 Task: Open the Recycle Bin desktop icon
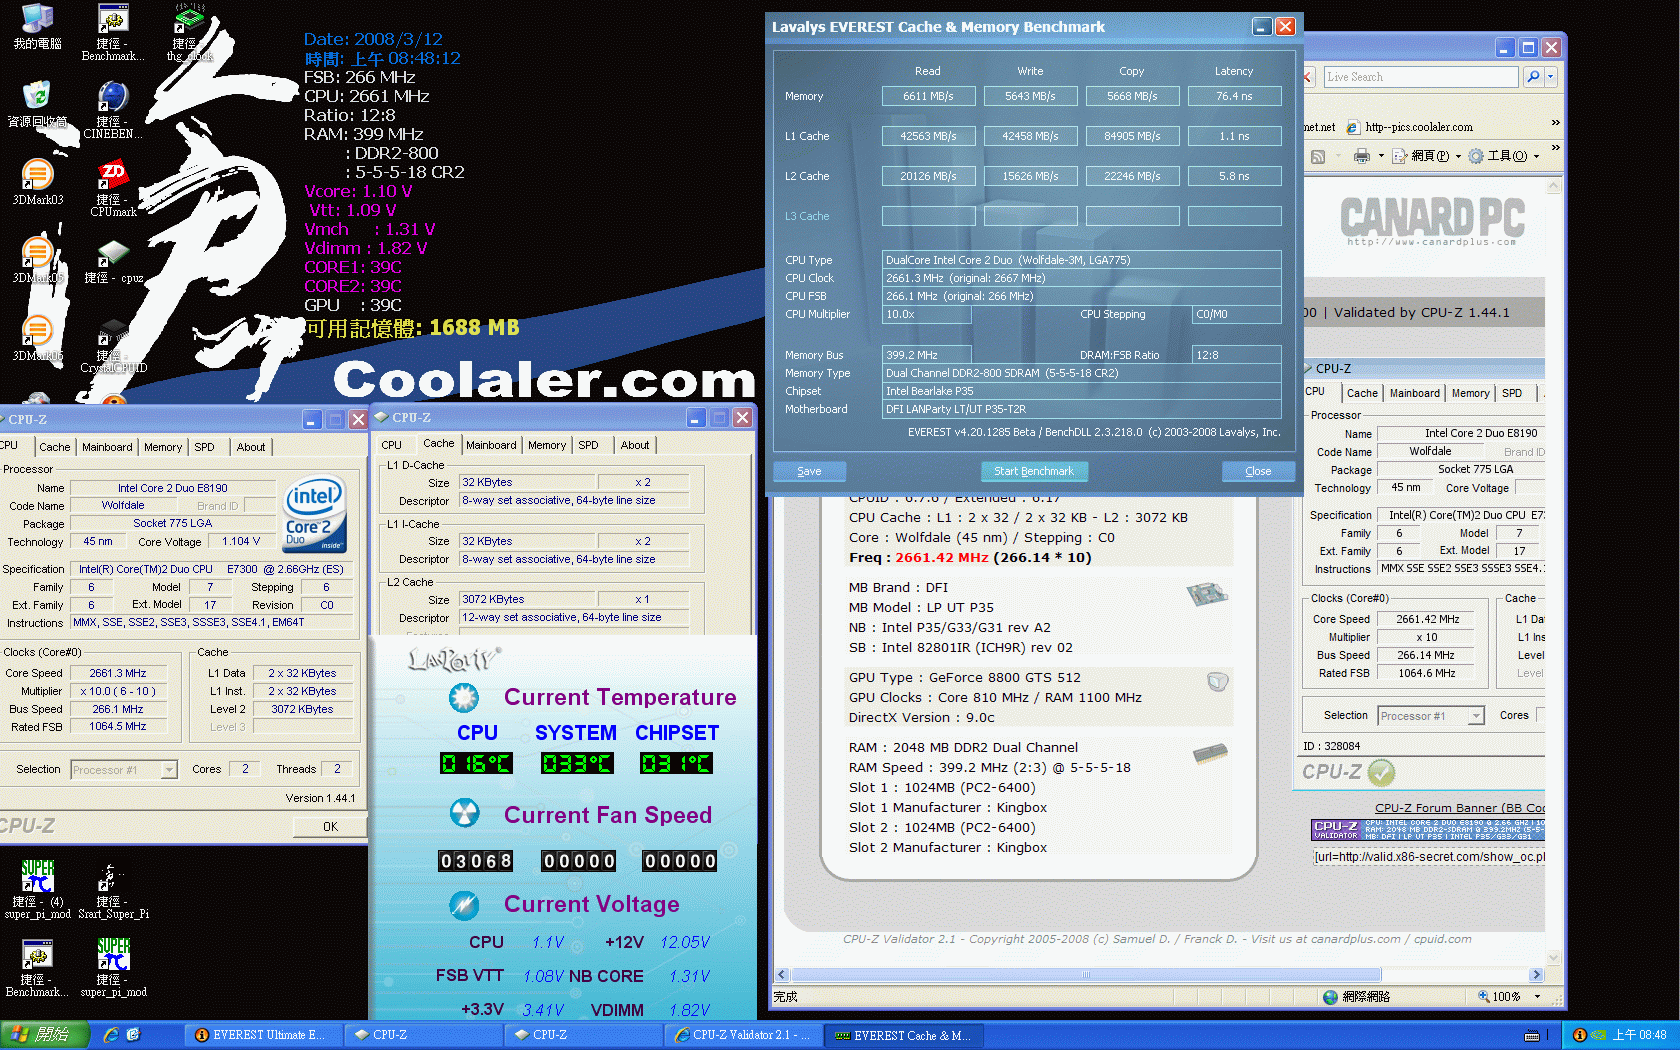coord(37,104)
